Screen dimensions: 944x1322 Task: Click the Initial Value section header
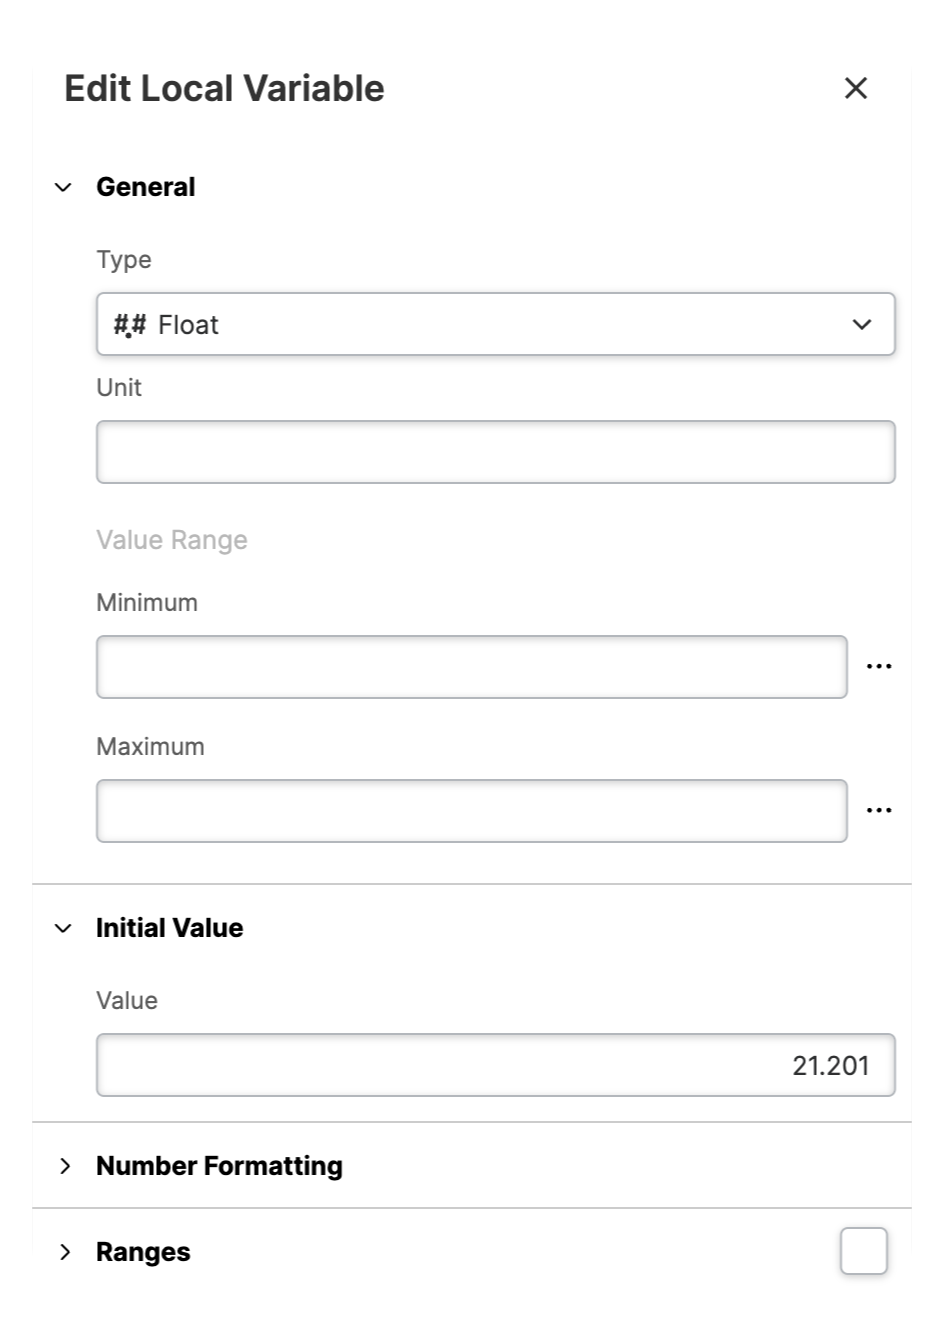pos(170,928)
